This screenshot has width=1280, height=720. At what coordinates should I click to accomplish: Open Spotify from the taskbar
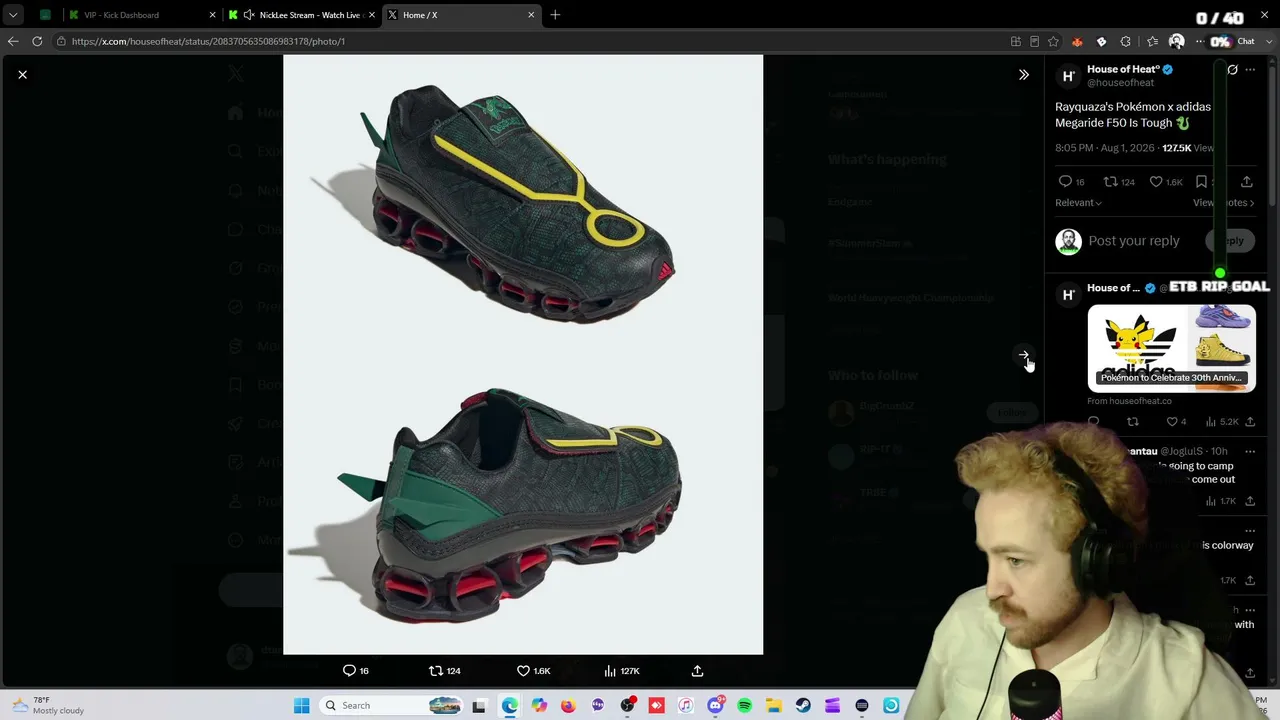[744, 706]
